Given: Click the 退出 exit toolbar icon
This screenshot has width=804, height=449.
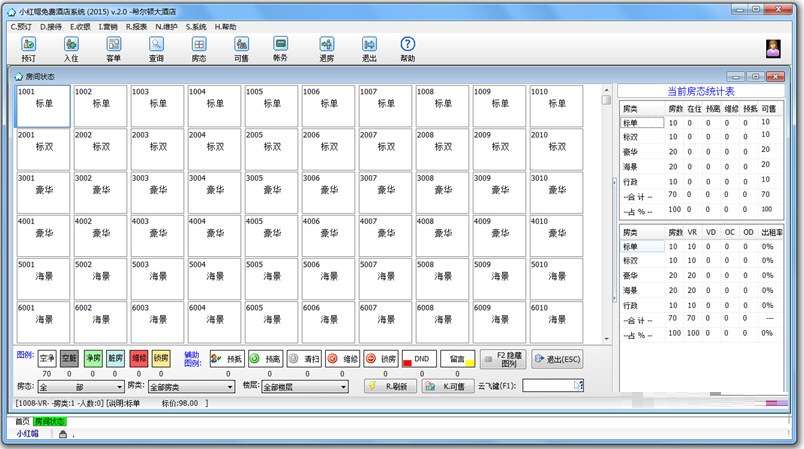Looking at the screenshot, I should pos(369,49).
